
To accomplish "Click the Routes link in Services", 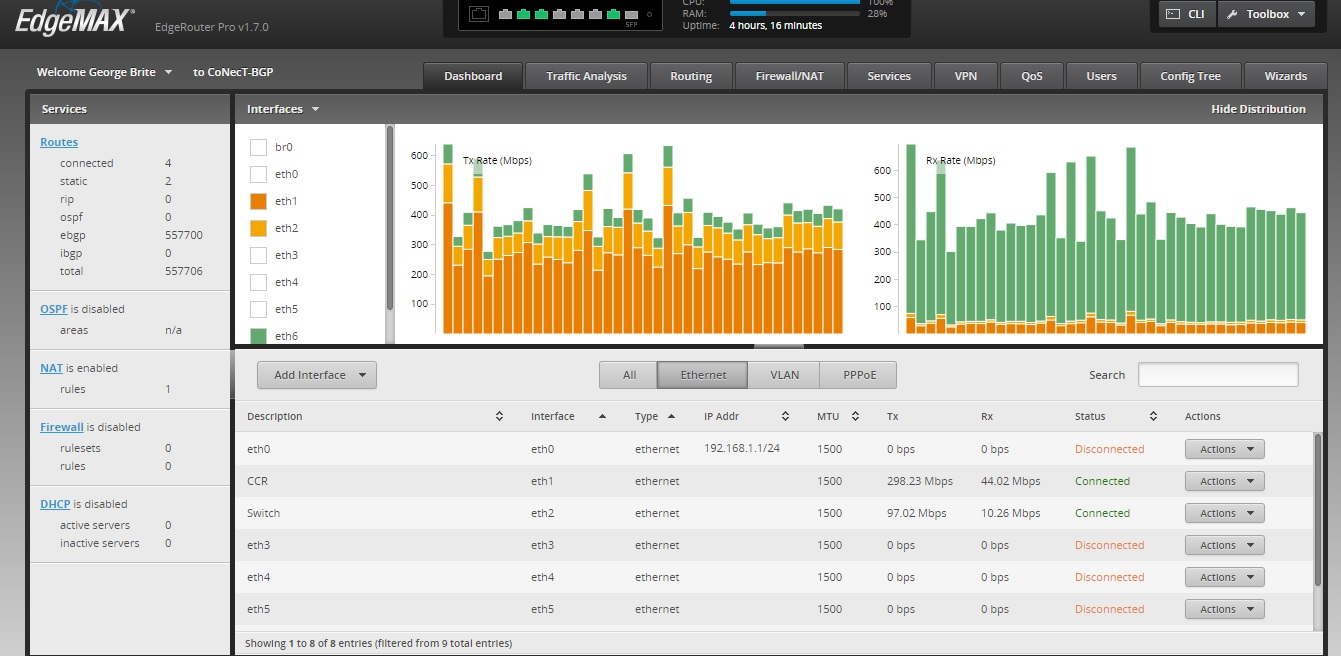I will pyautogui.click(x=59, y=142).
